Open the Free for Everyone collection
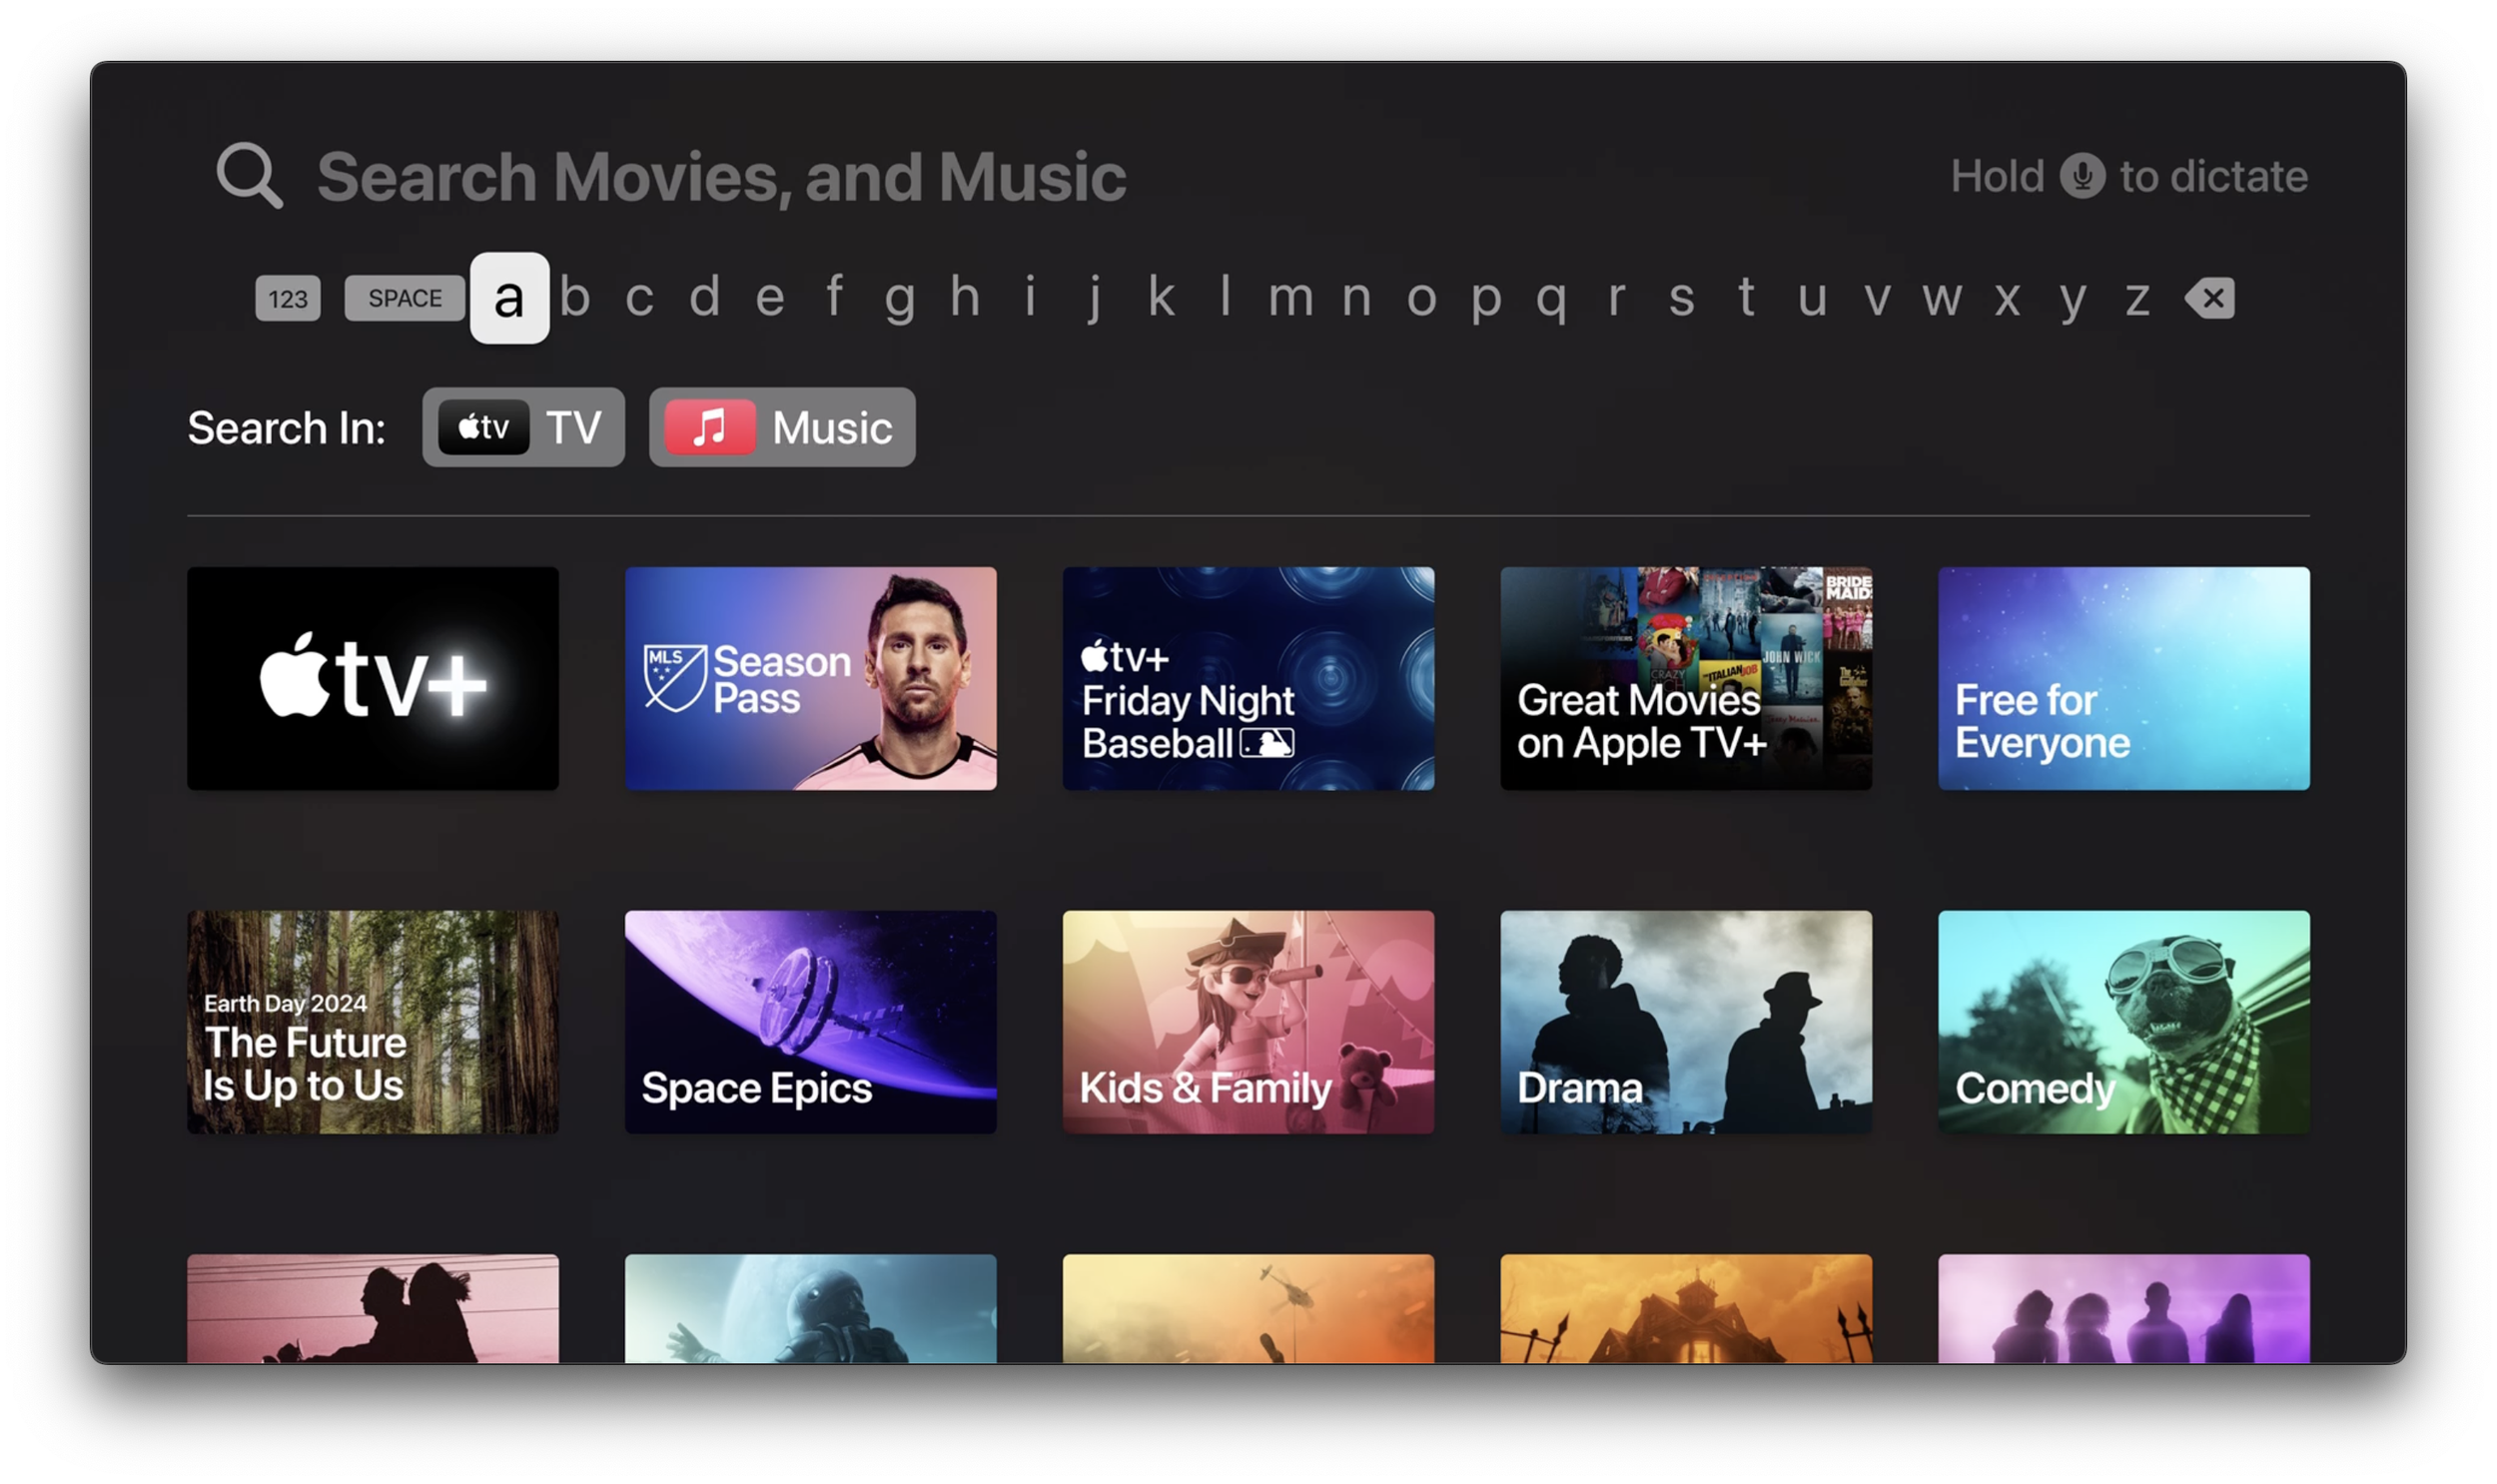 coord(2123,679)
